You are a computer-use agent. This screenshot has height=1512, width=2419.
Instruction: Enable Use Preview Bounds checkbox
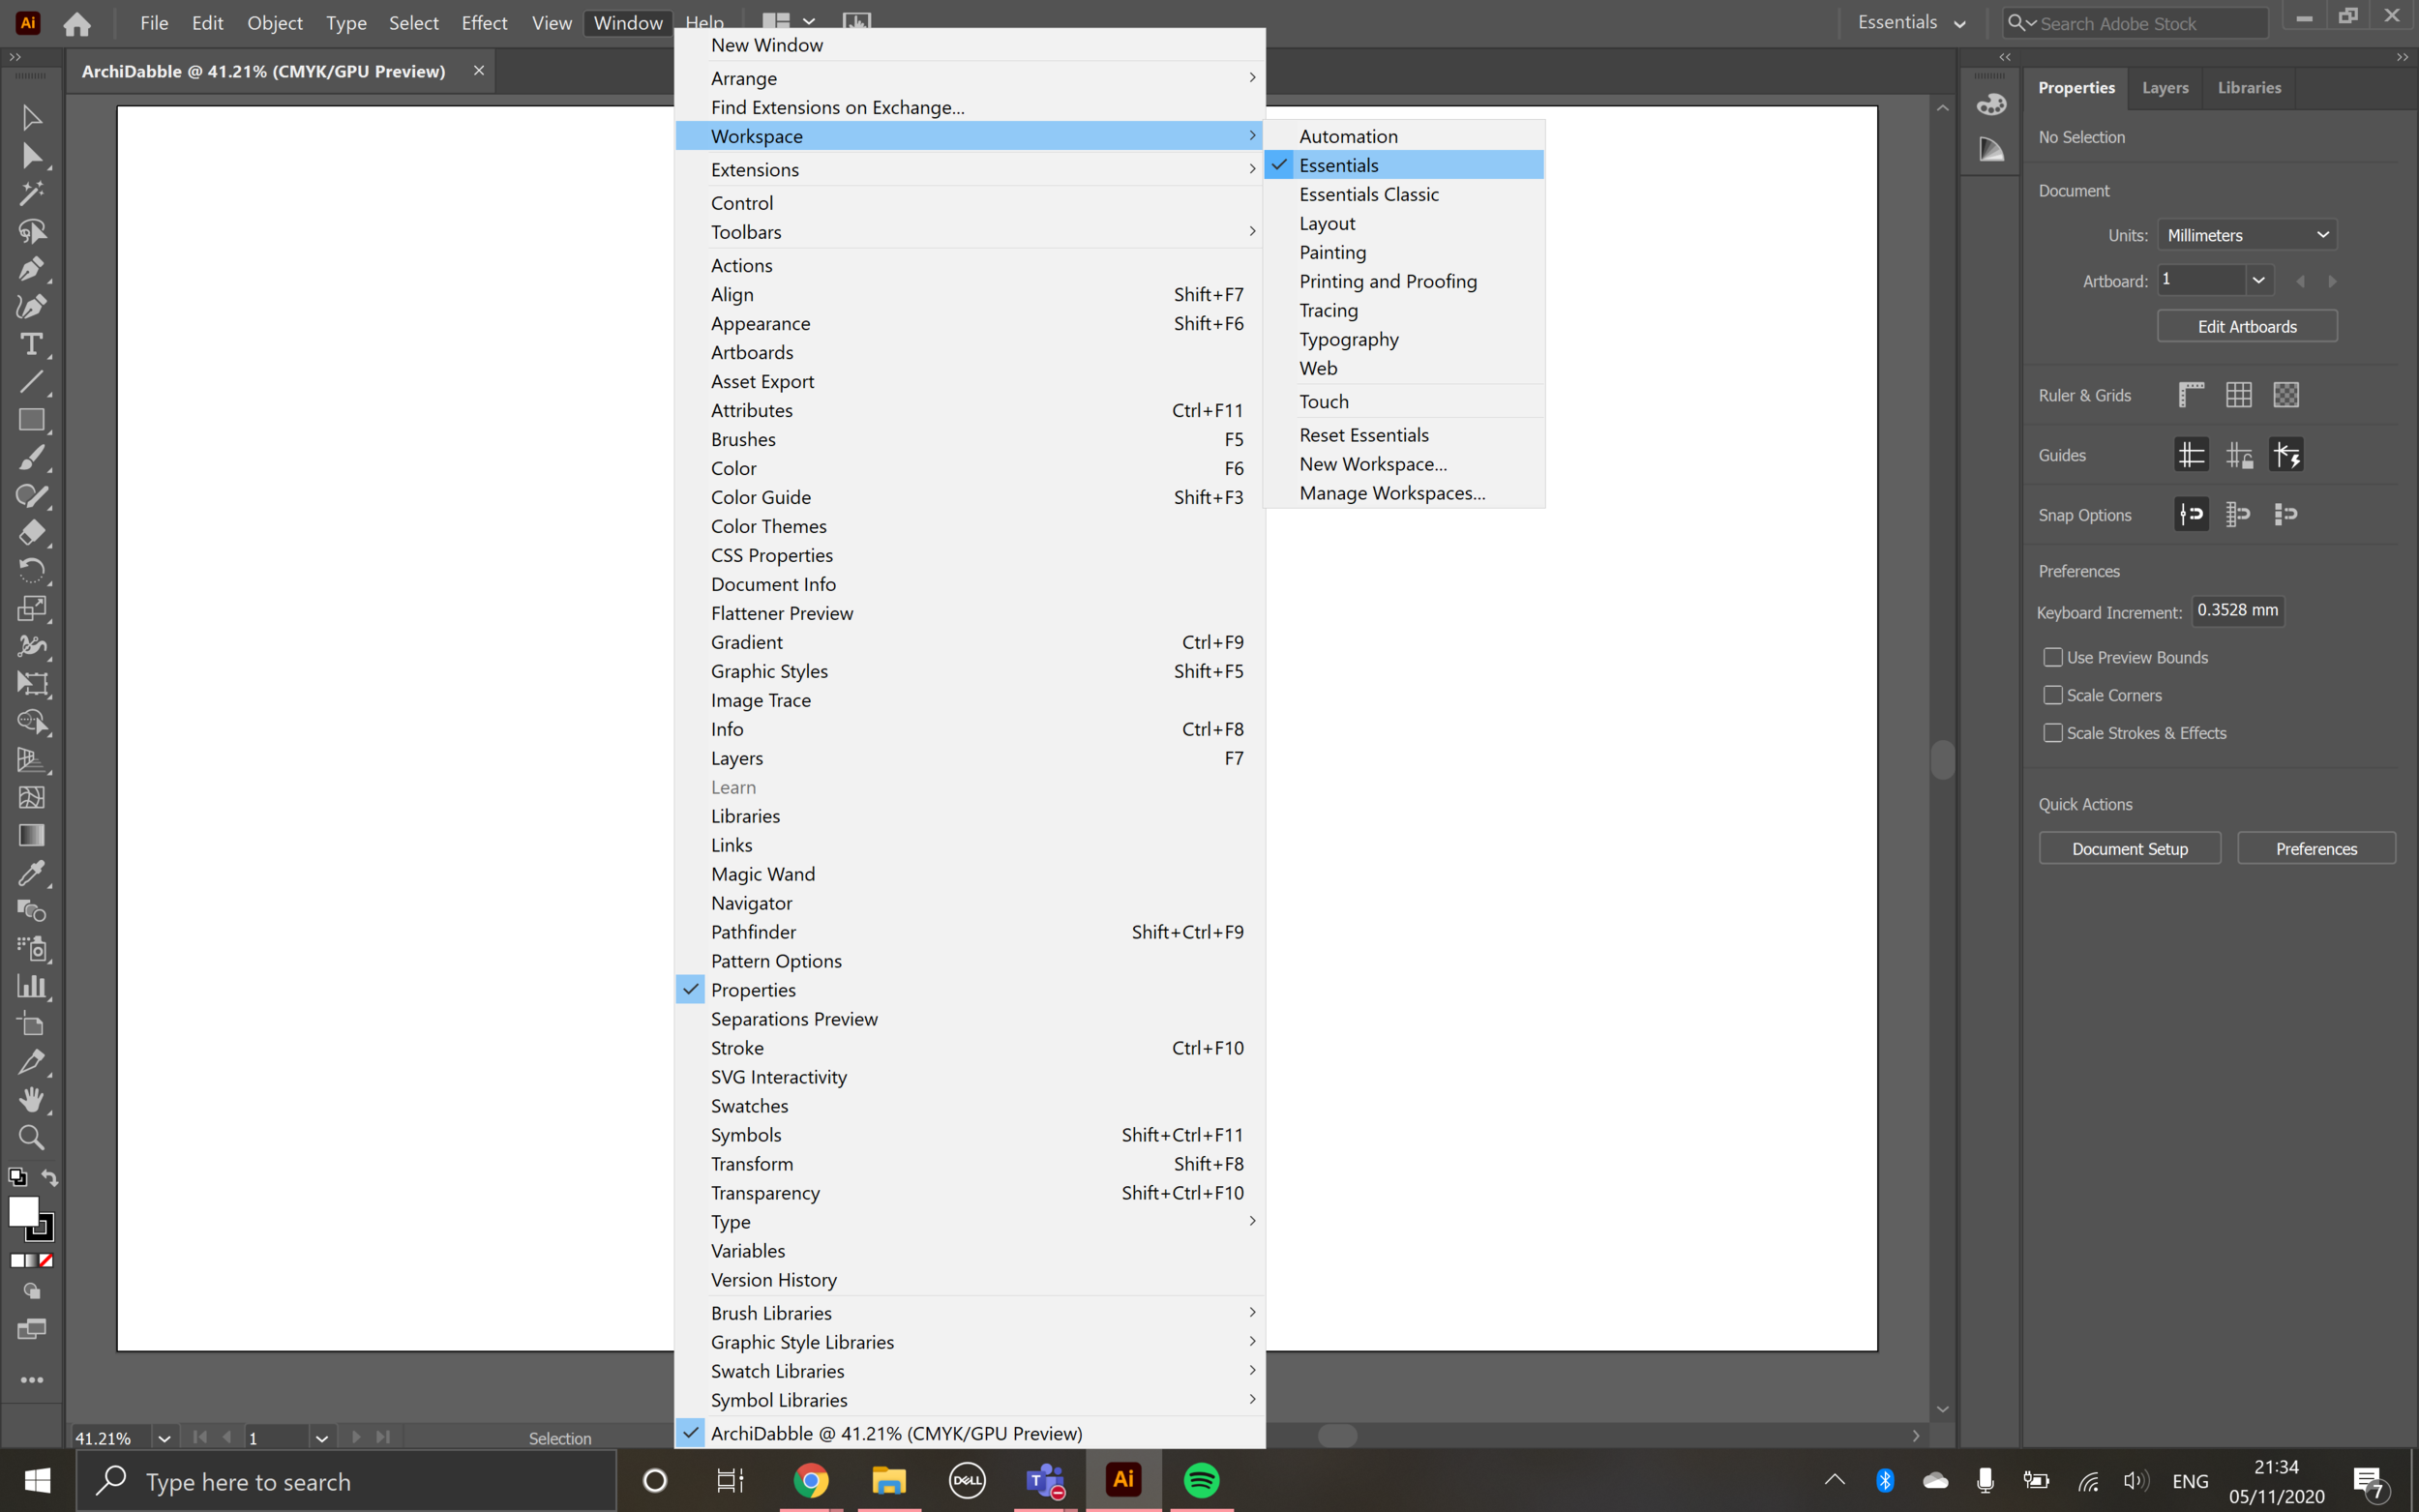(x=2052, y=657)
